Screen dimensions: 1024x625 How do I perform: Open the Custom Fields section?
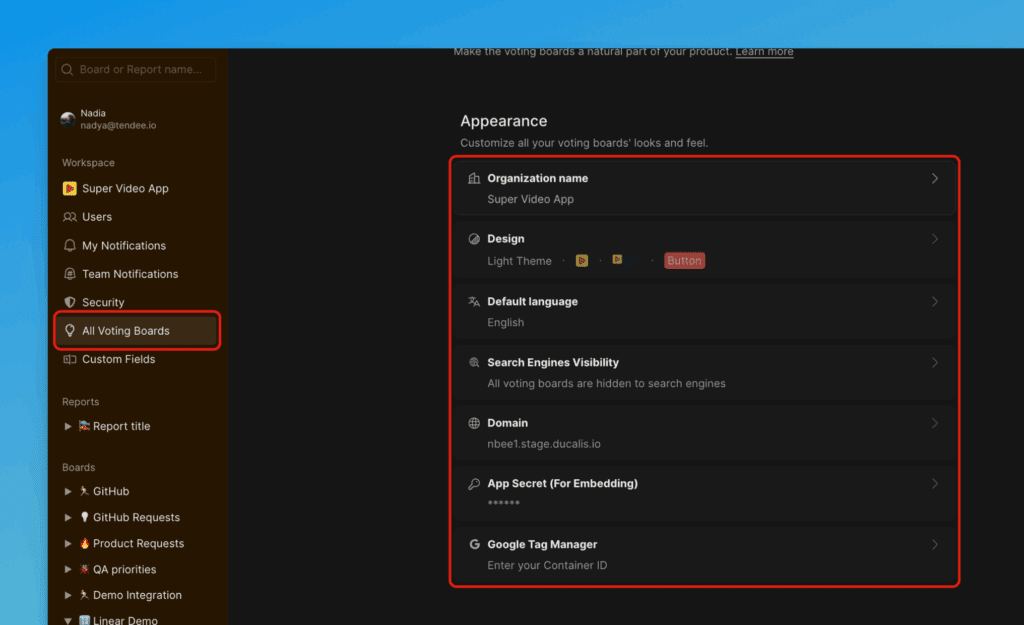click(x=118, y=359)
